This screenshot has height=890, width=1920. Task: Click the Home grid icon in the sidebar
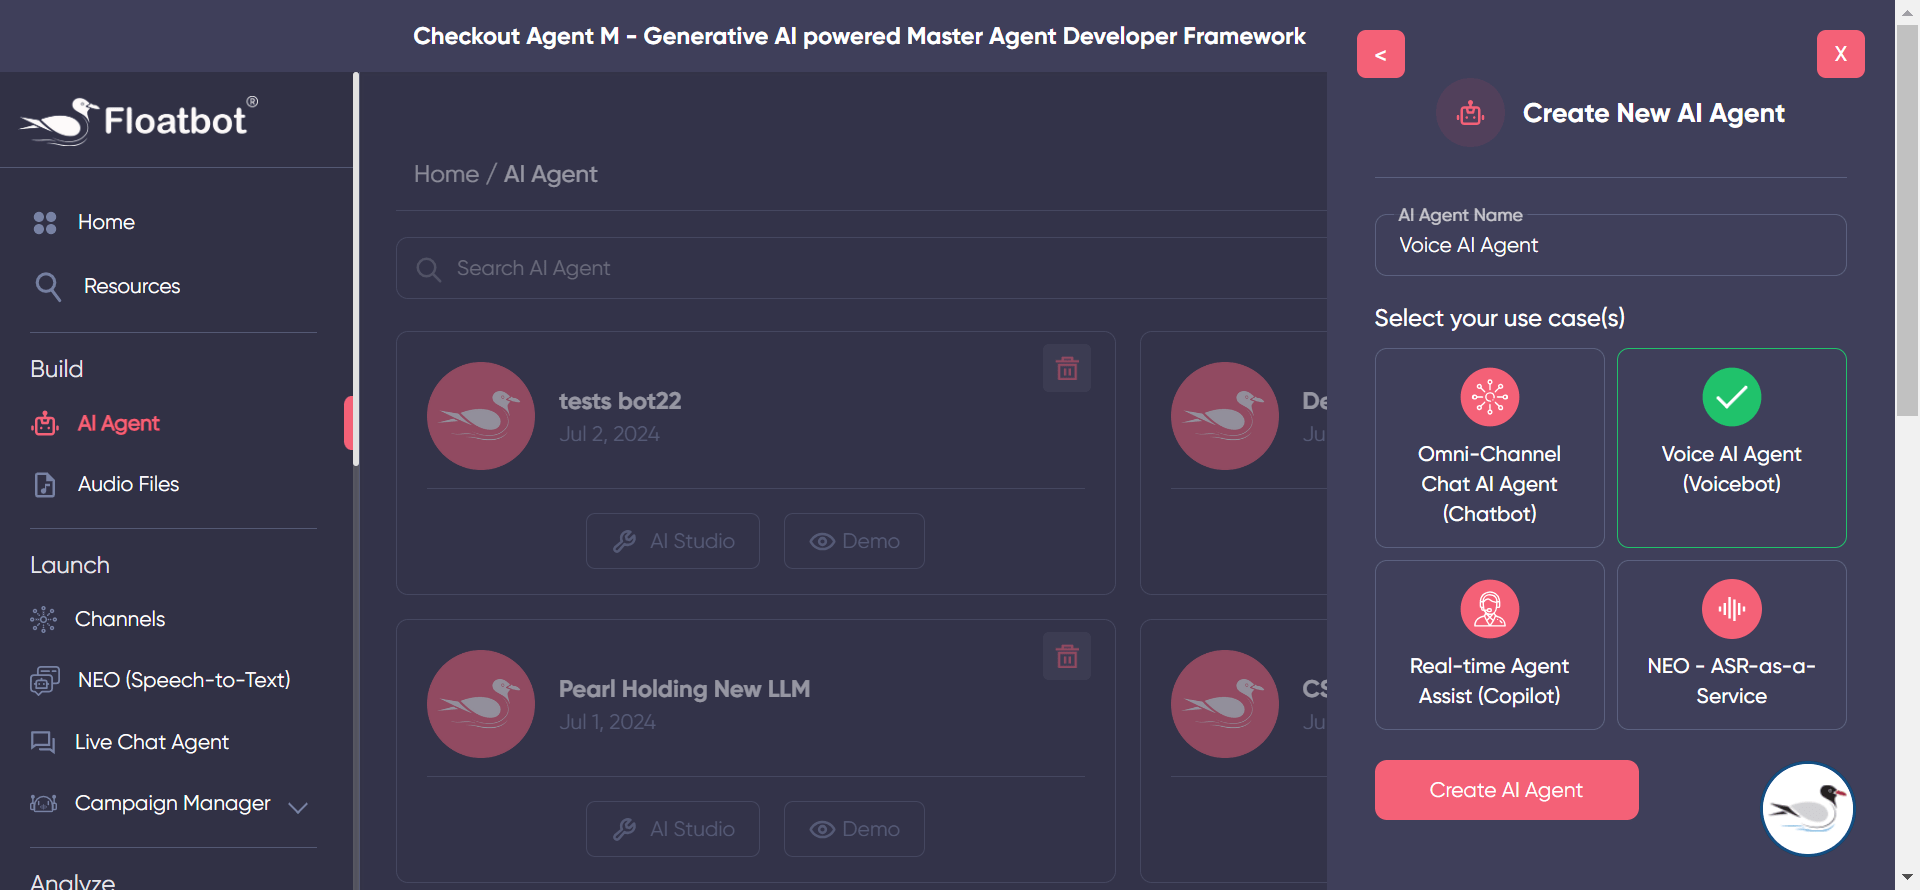click(x=45, y=223)
